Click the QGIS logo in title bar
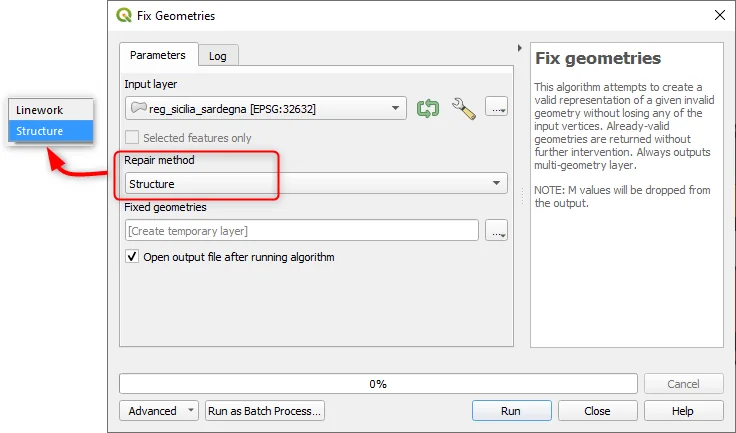 pos(124,16)
